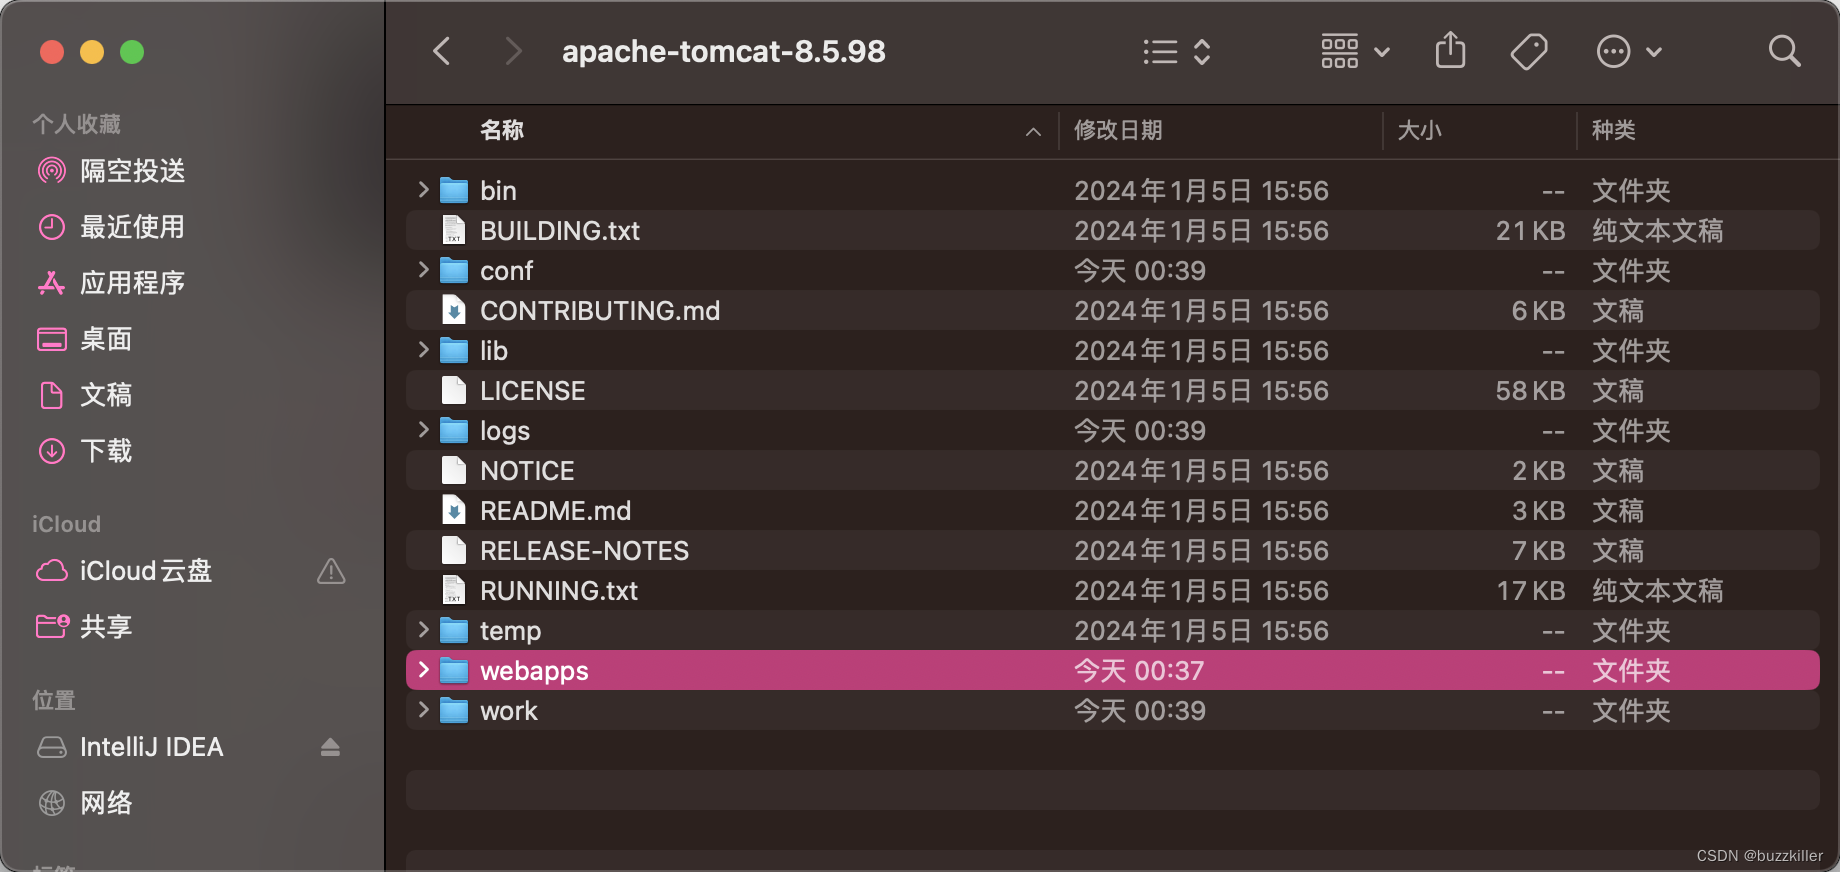This screenshot has height=872, width=1840.
Task: Select the RUNNING.txt file icon
Action: point(454,590)
